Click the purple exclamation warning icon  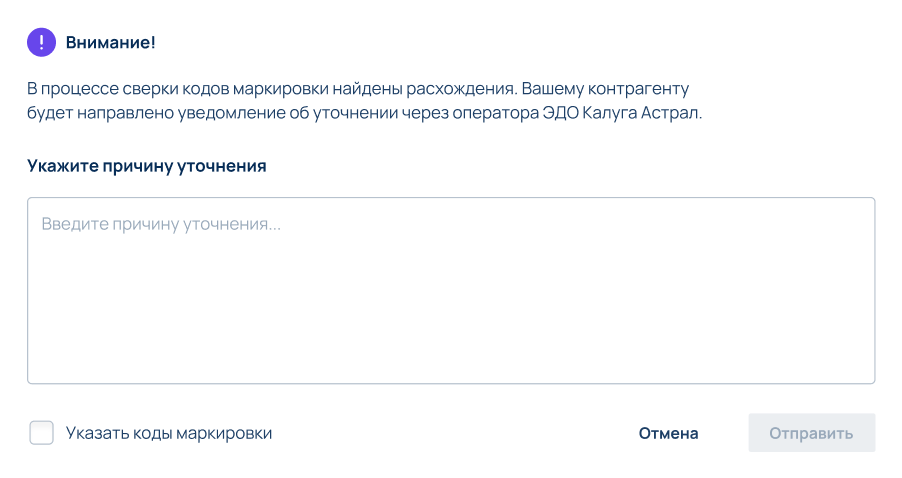pos(41,42)
